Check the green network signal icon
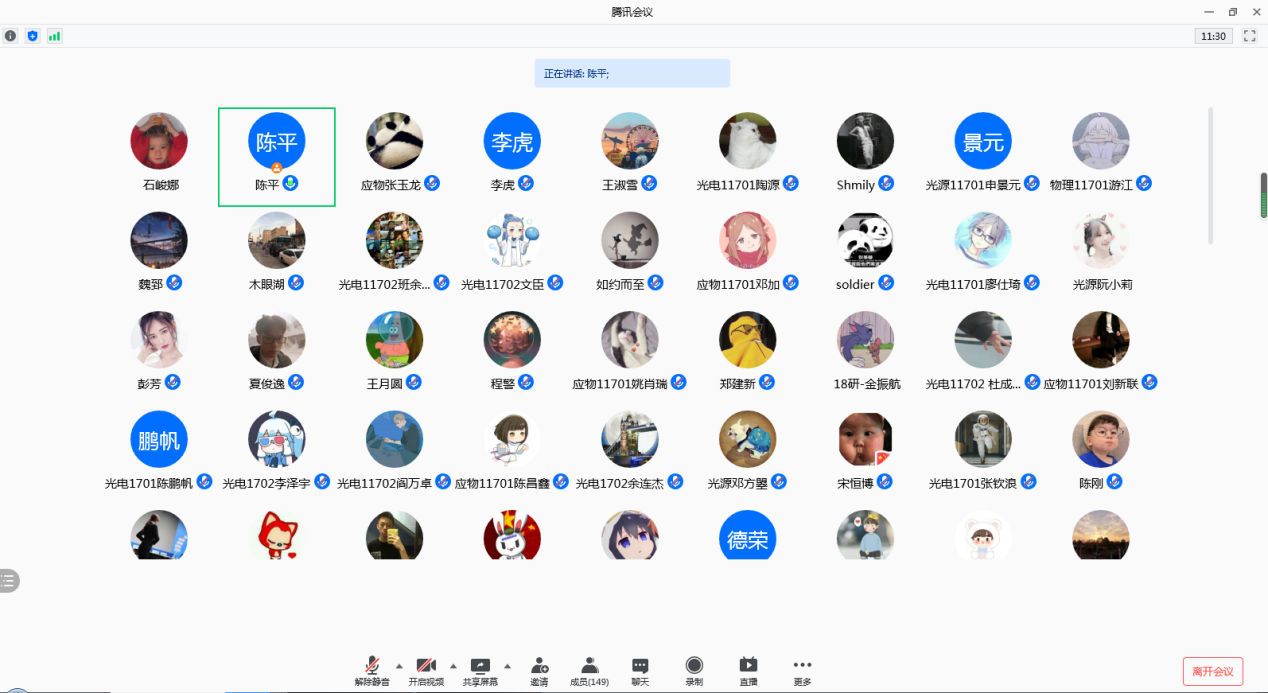Viewport: 1268px width, 693px height. 54,36
